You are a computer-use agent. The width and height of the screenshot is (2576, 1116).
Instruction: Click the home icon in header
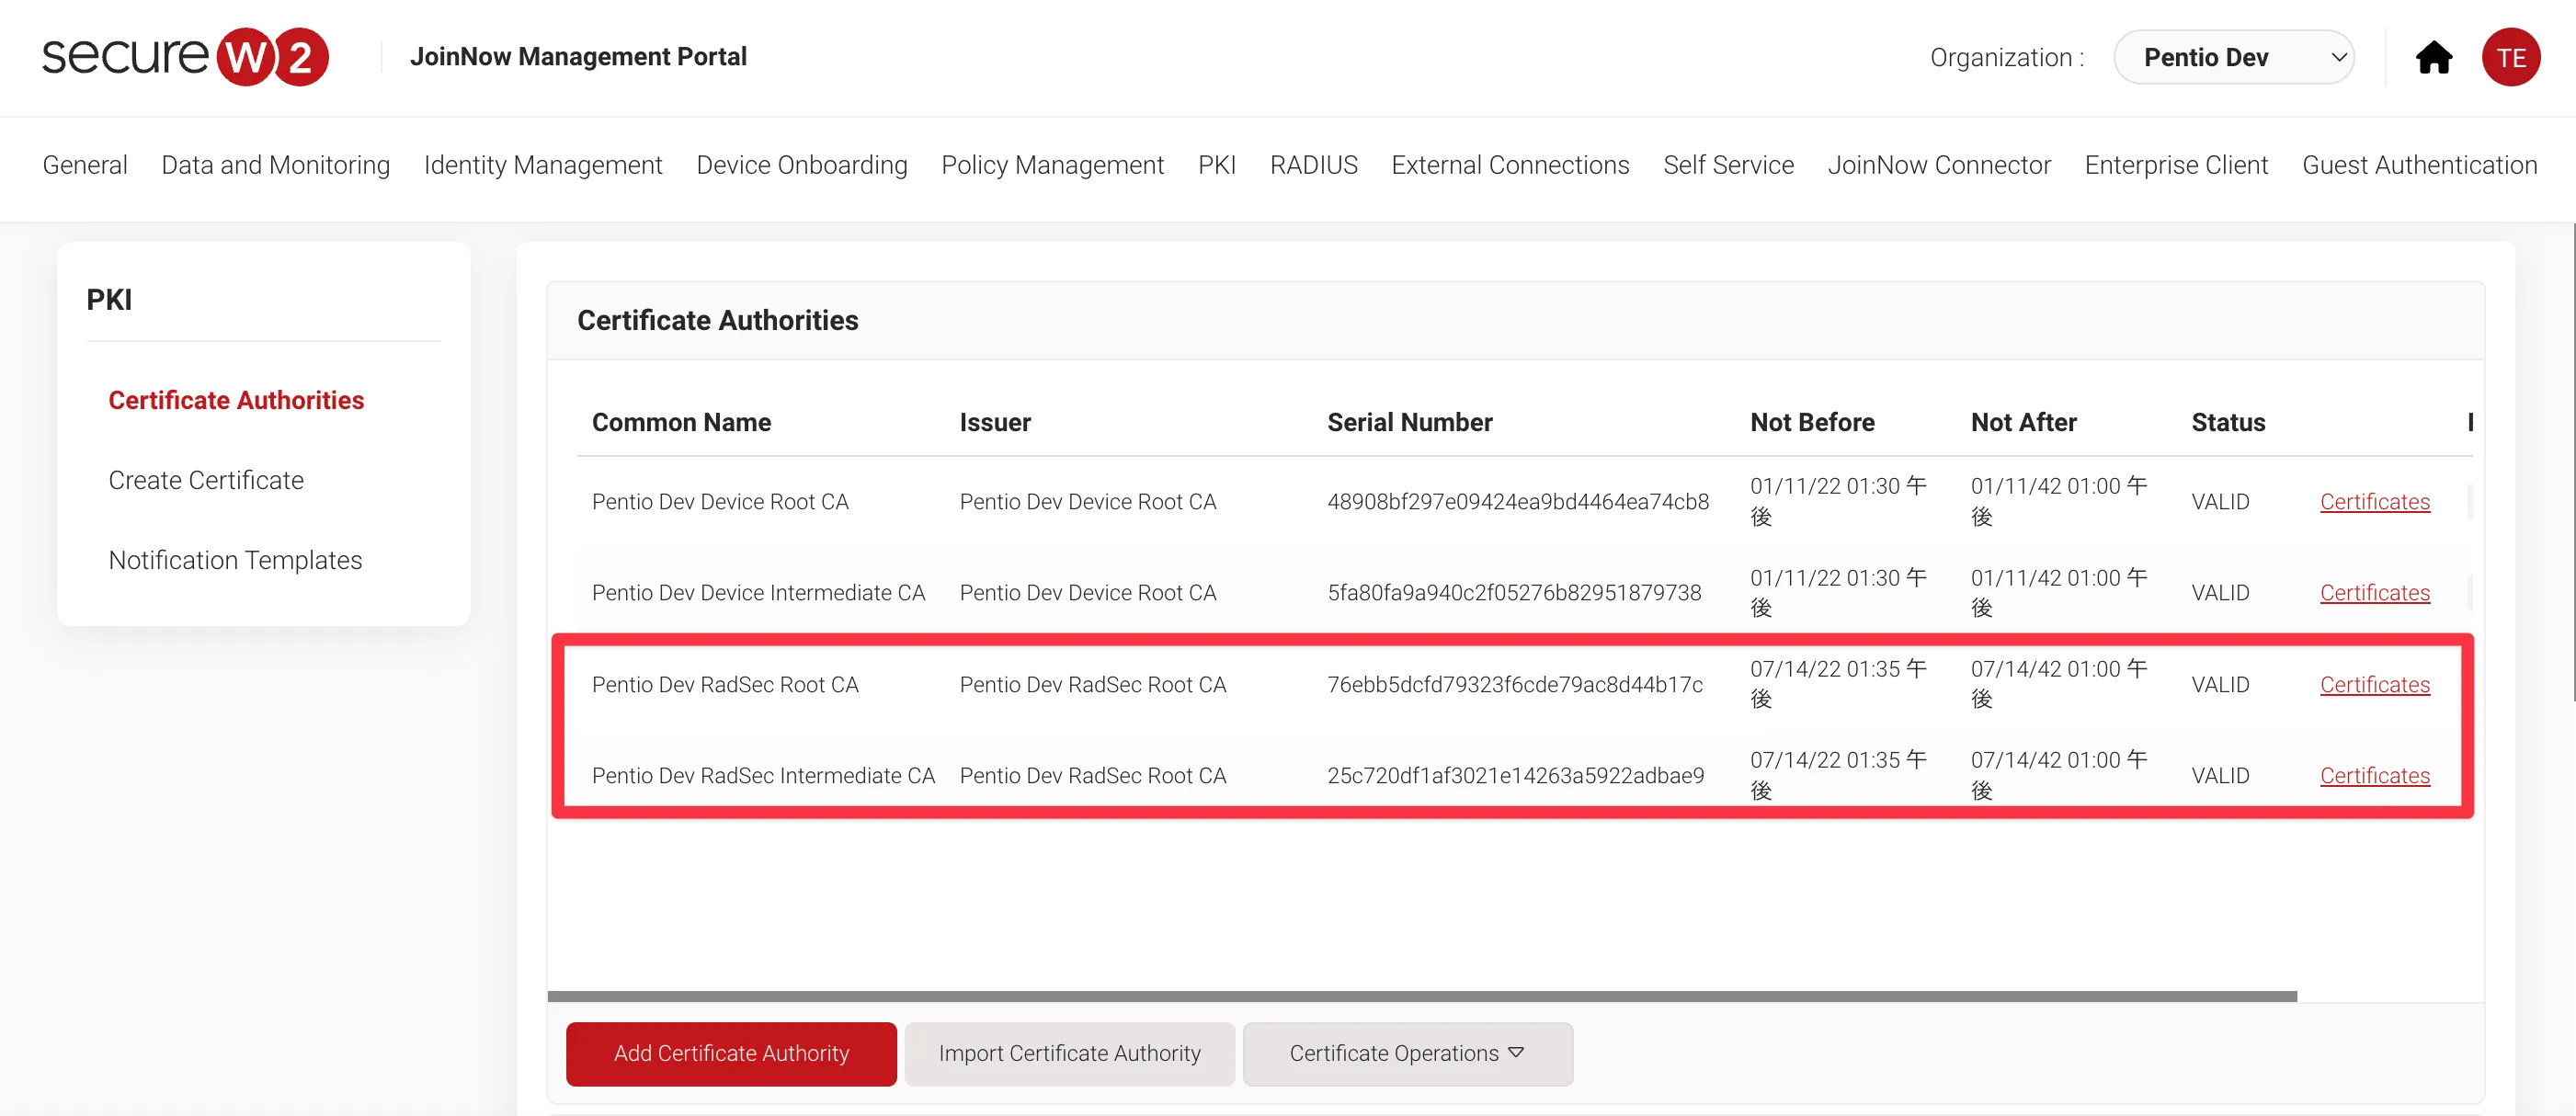click(2433, 58)
